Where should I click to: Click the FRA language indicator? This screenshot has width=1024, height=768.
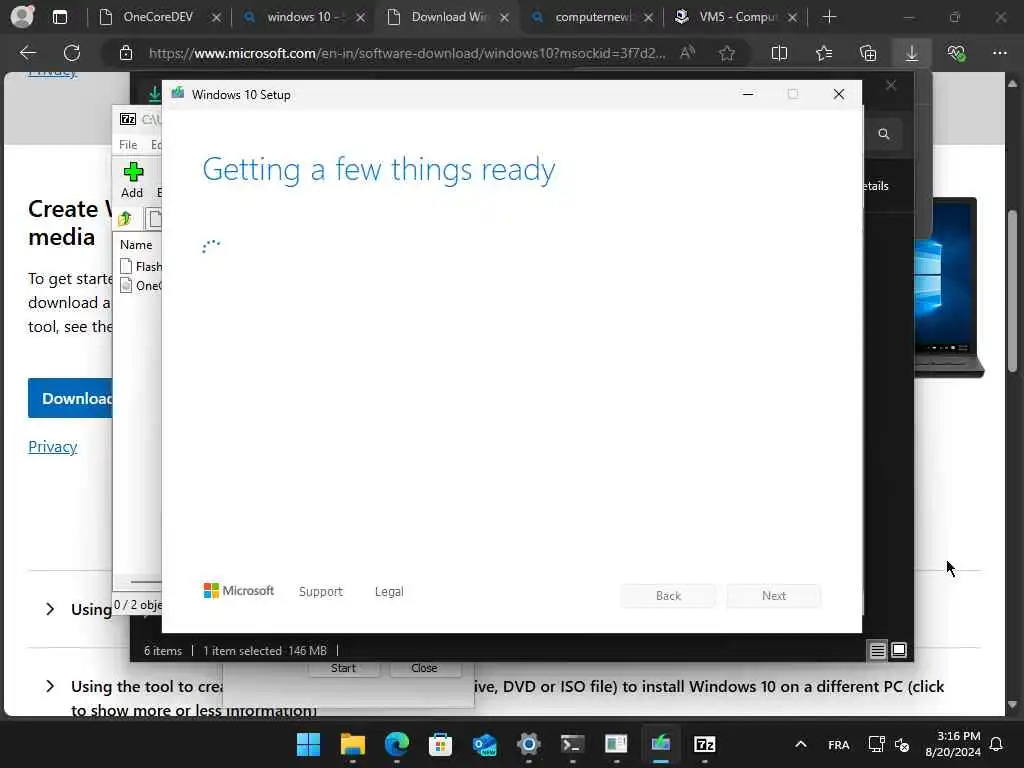839,745
